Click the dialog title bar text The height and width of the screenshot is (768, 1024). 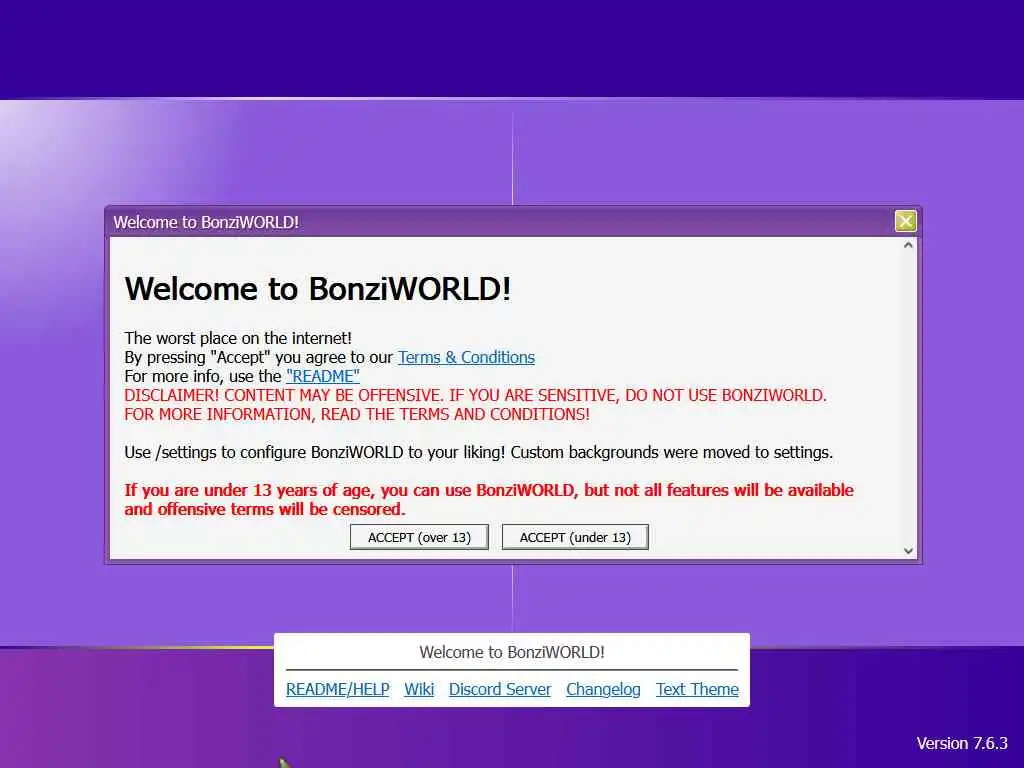(206, 222)
